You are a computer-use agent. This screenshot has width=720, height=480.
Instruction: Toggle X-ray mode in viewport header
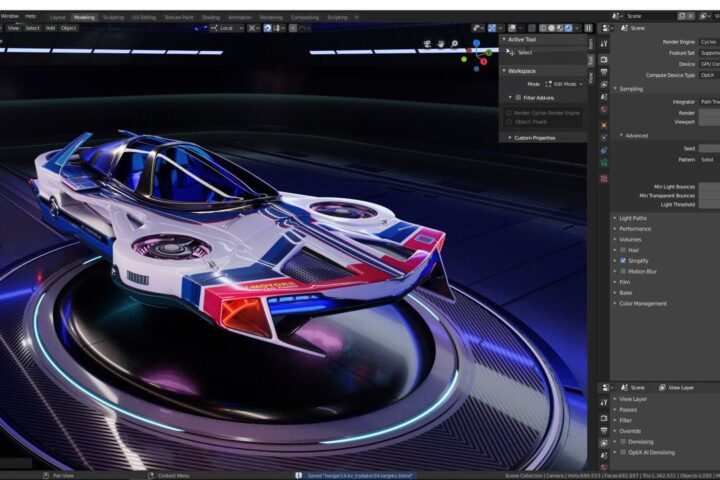tap(532, 28)
